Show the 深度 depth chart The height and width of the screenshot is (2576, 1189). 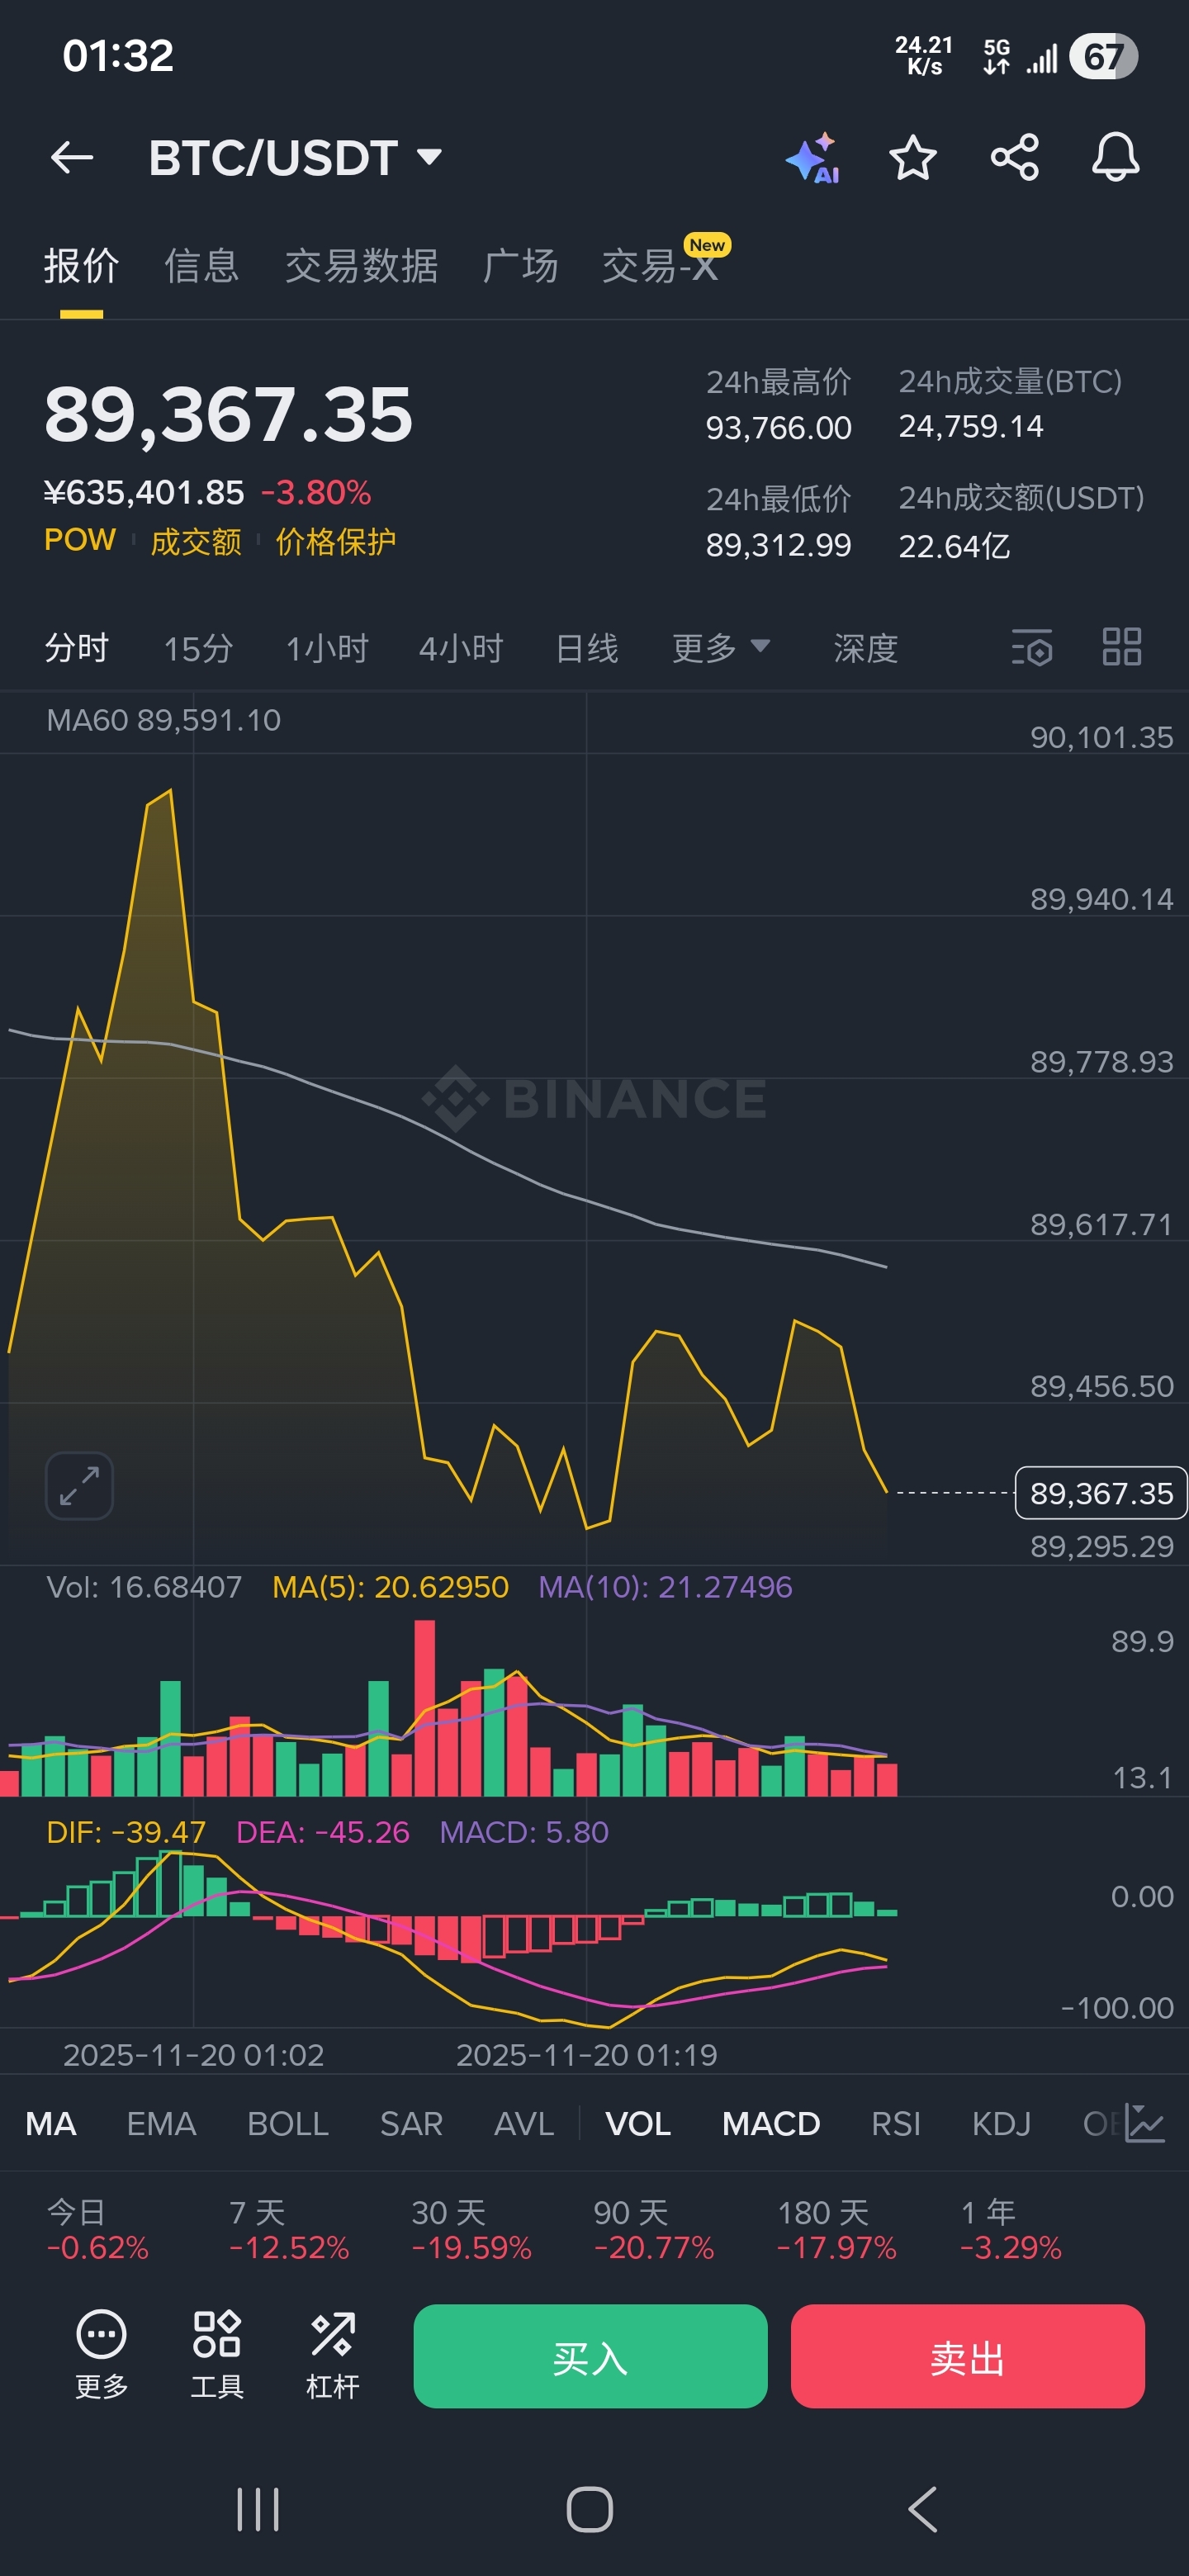click(x=866, y=648)
